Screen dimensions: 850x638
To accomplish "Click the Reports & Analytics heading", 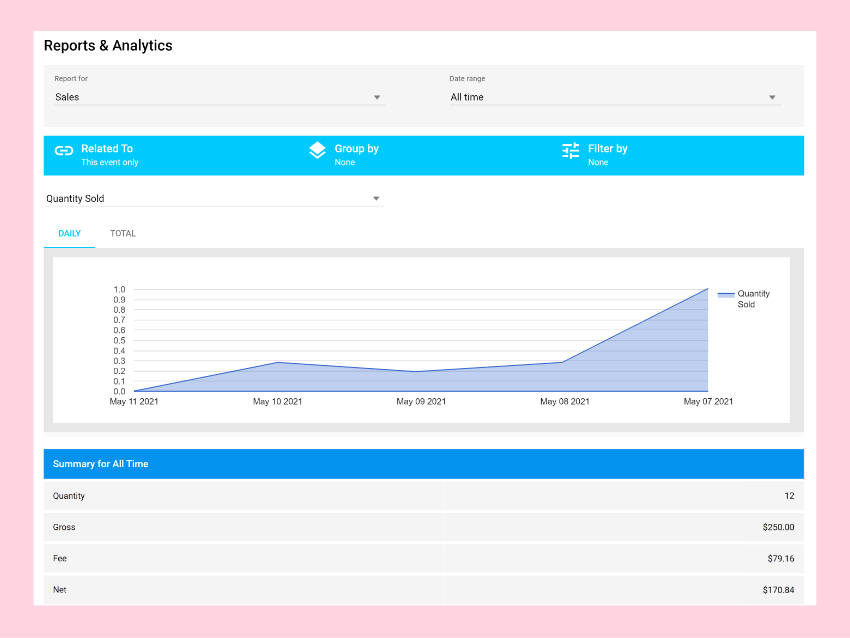I will click(108, 46).
